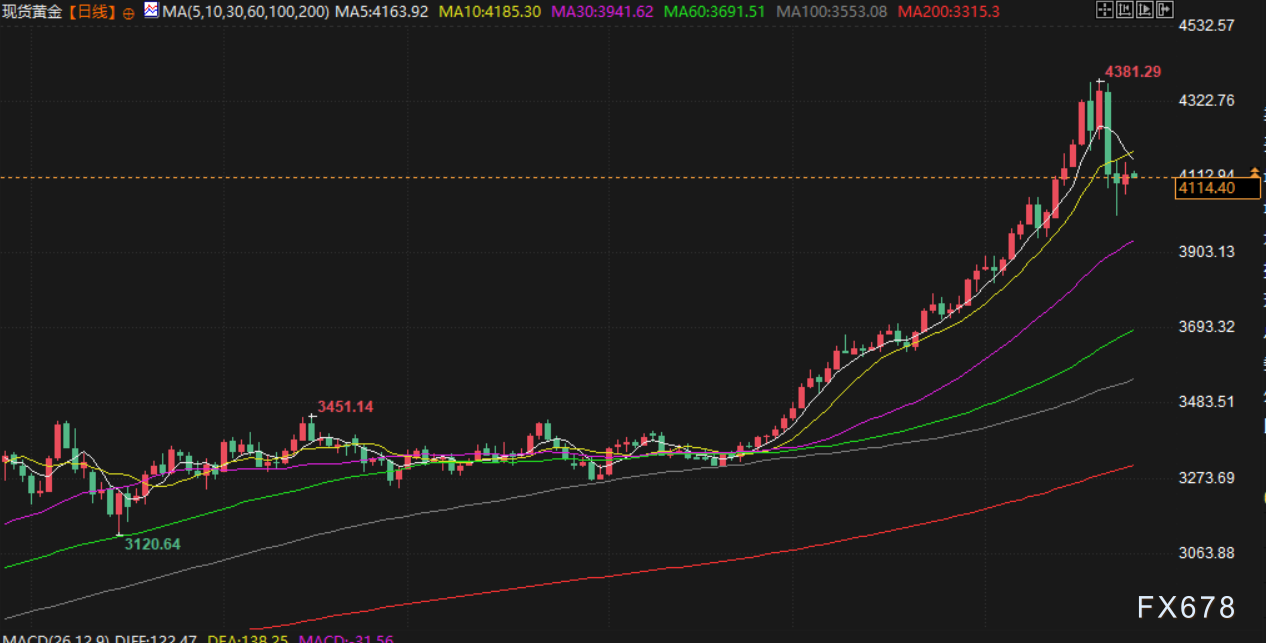
Task: Click the MA5:4163.92 legend value
Action: (x=382, y=12)
